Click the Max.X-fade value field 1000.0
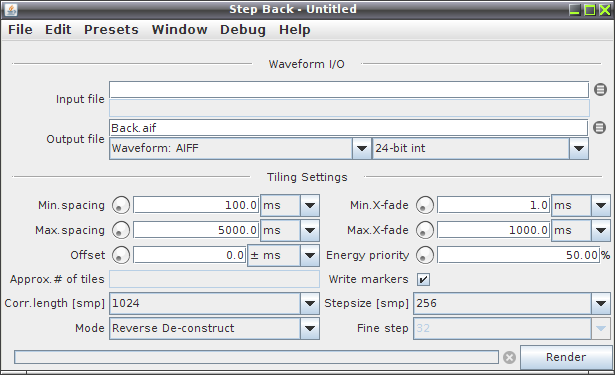615x375 pixels. [493, 230]
